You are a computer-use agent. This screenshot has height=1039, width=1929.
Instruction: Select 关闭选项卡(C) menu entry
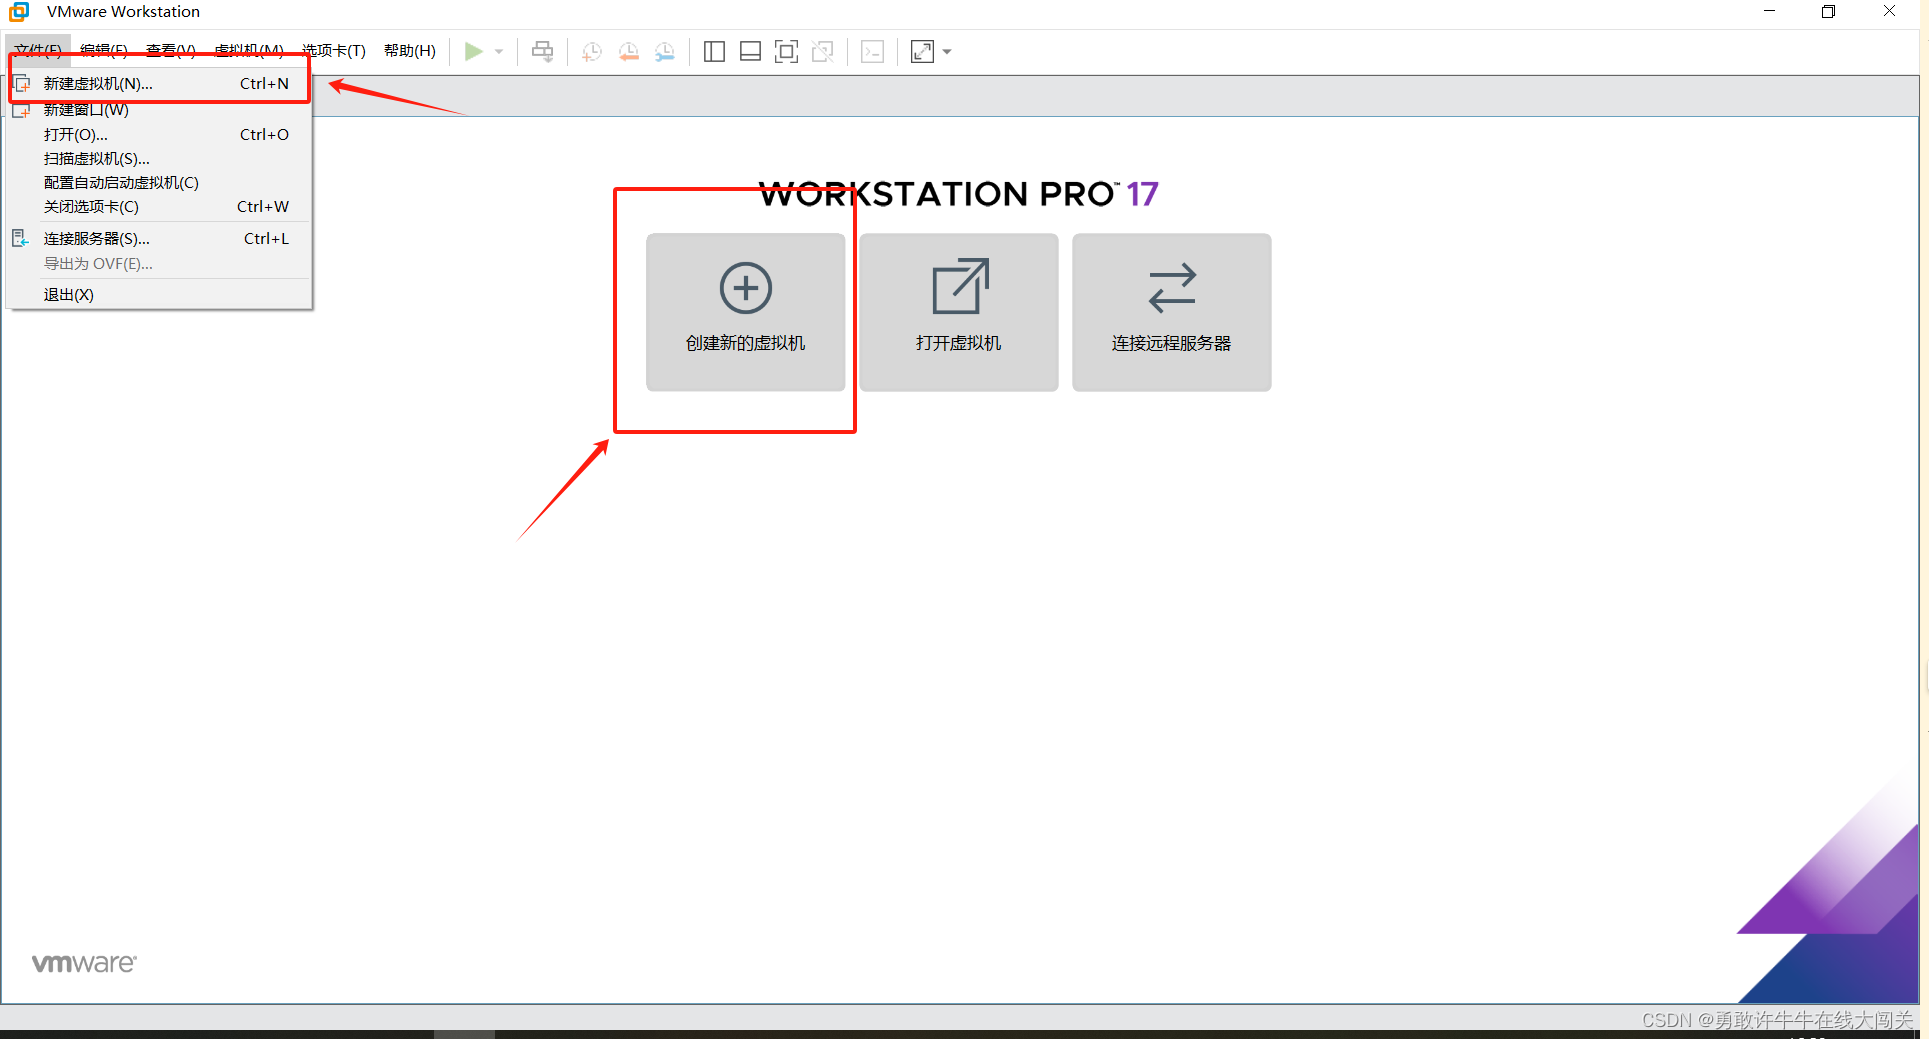160,207
